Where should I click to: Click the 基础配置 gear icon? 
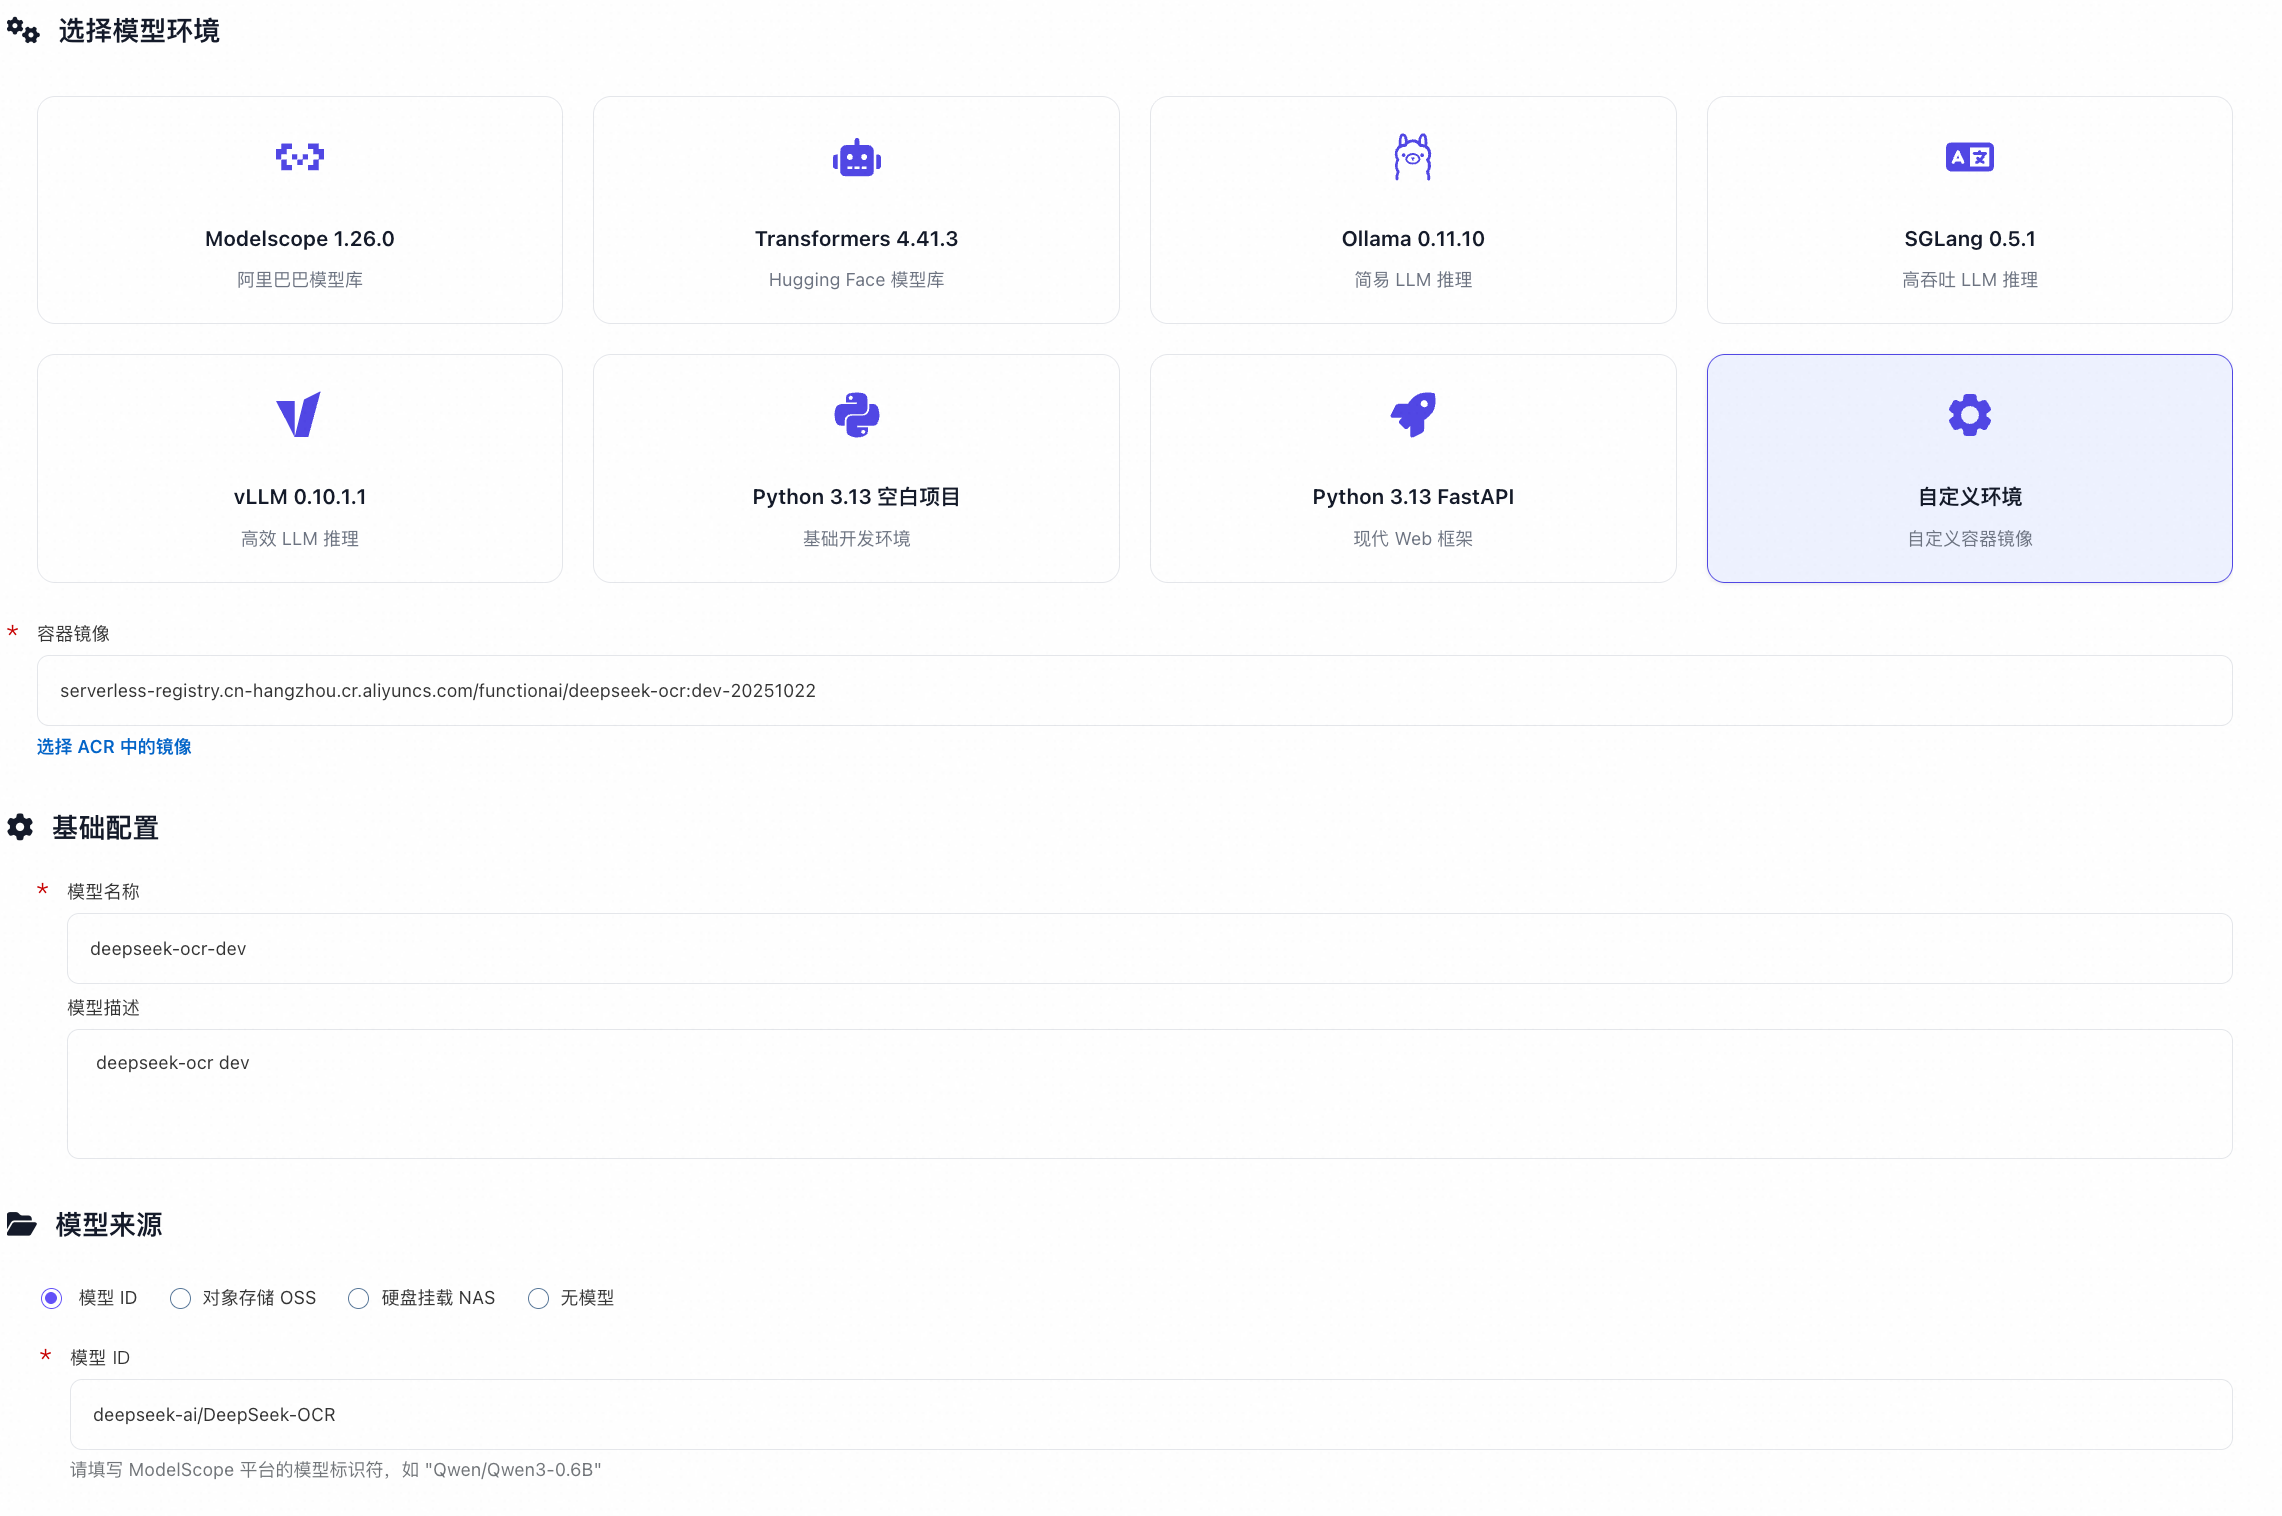21,827
